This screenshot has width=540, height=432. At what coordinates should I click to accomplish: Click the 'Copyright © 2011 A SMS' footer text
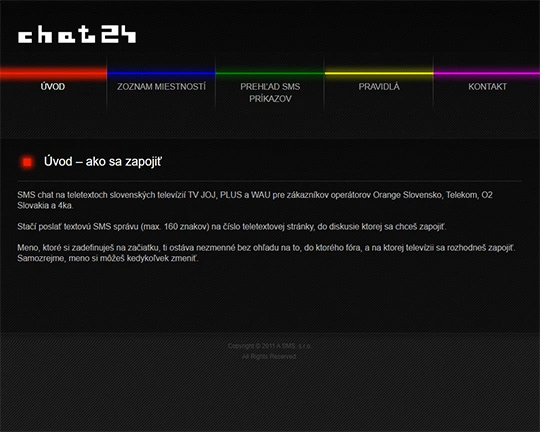pos(269,346)
